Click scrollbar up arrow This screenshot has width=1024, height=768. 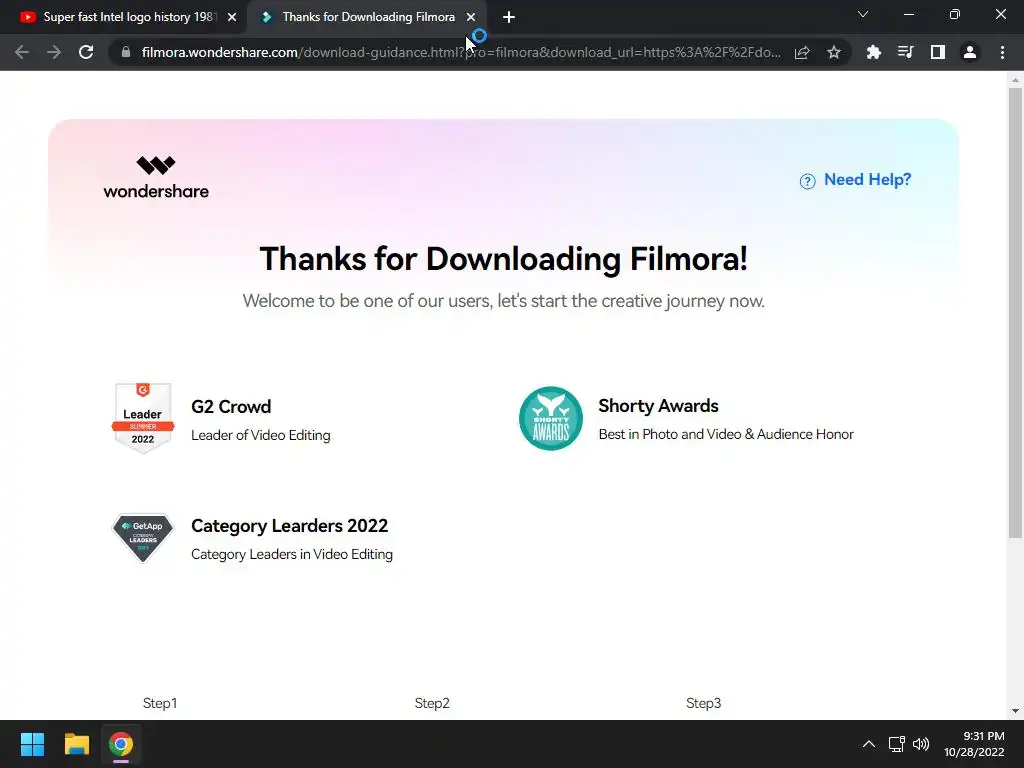click(1015, 80)
